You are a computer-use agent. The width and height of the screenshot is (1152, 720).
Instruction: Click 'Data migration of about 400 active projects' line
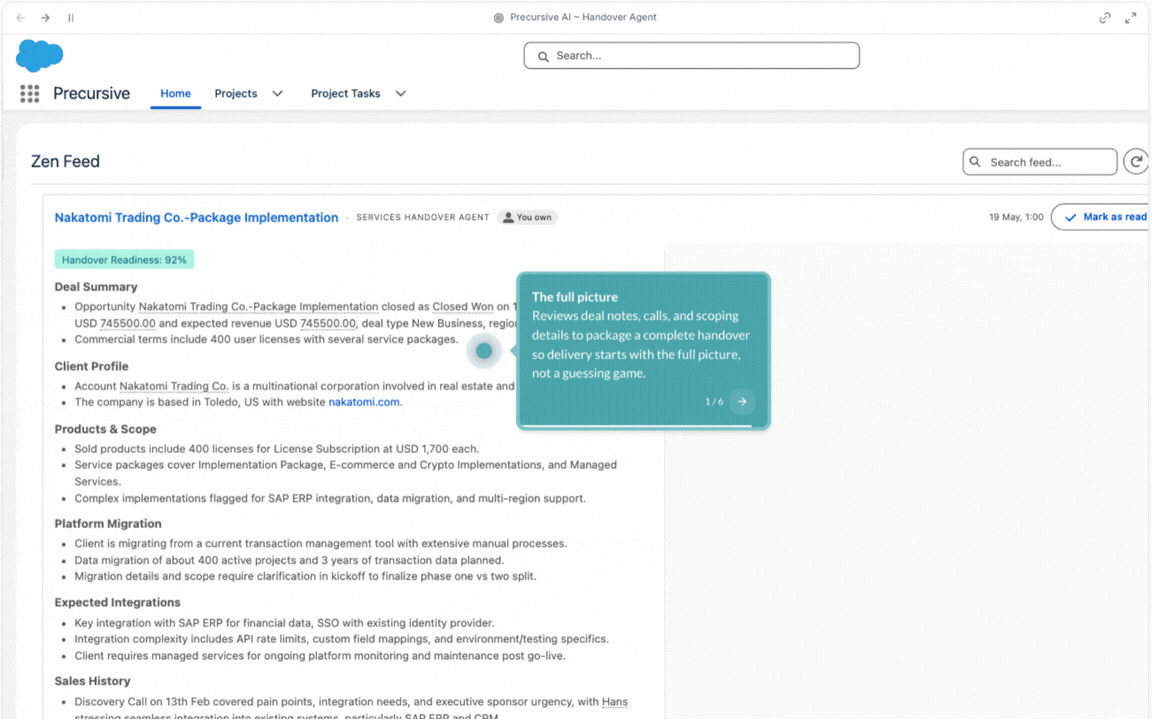click(289, 561)
